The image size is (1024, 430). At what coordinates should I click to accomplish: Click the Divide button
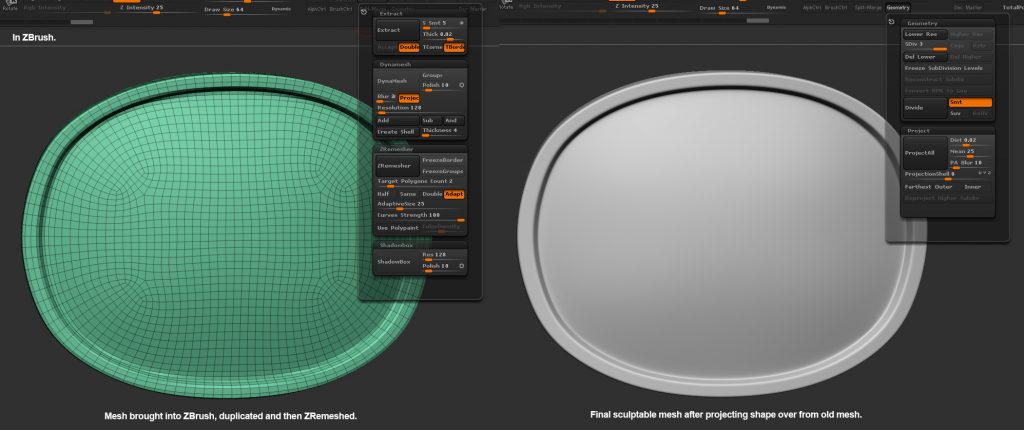click(x=925, y=108)
